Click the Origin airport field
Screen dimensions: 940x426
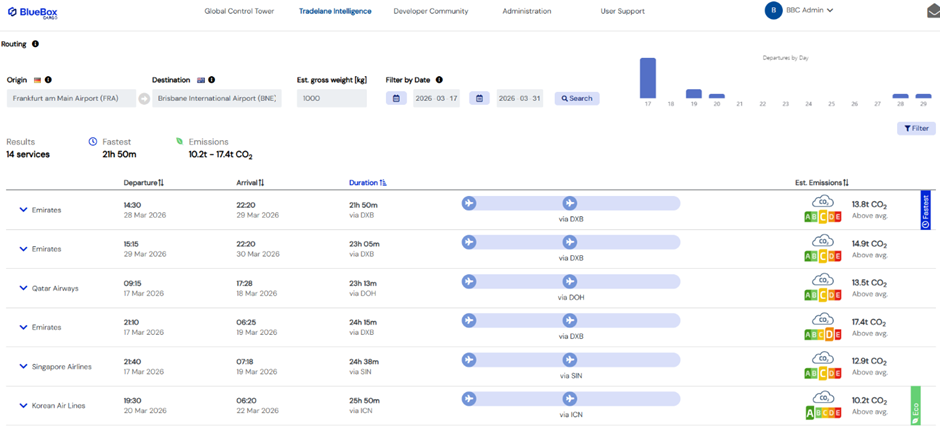coord(71,98)
